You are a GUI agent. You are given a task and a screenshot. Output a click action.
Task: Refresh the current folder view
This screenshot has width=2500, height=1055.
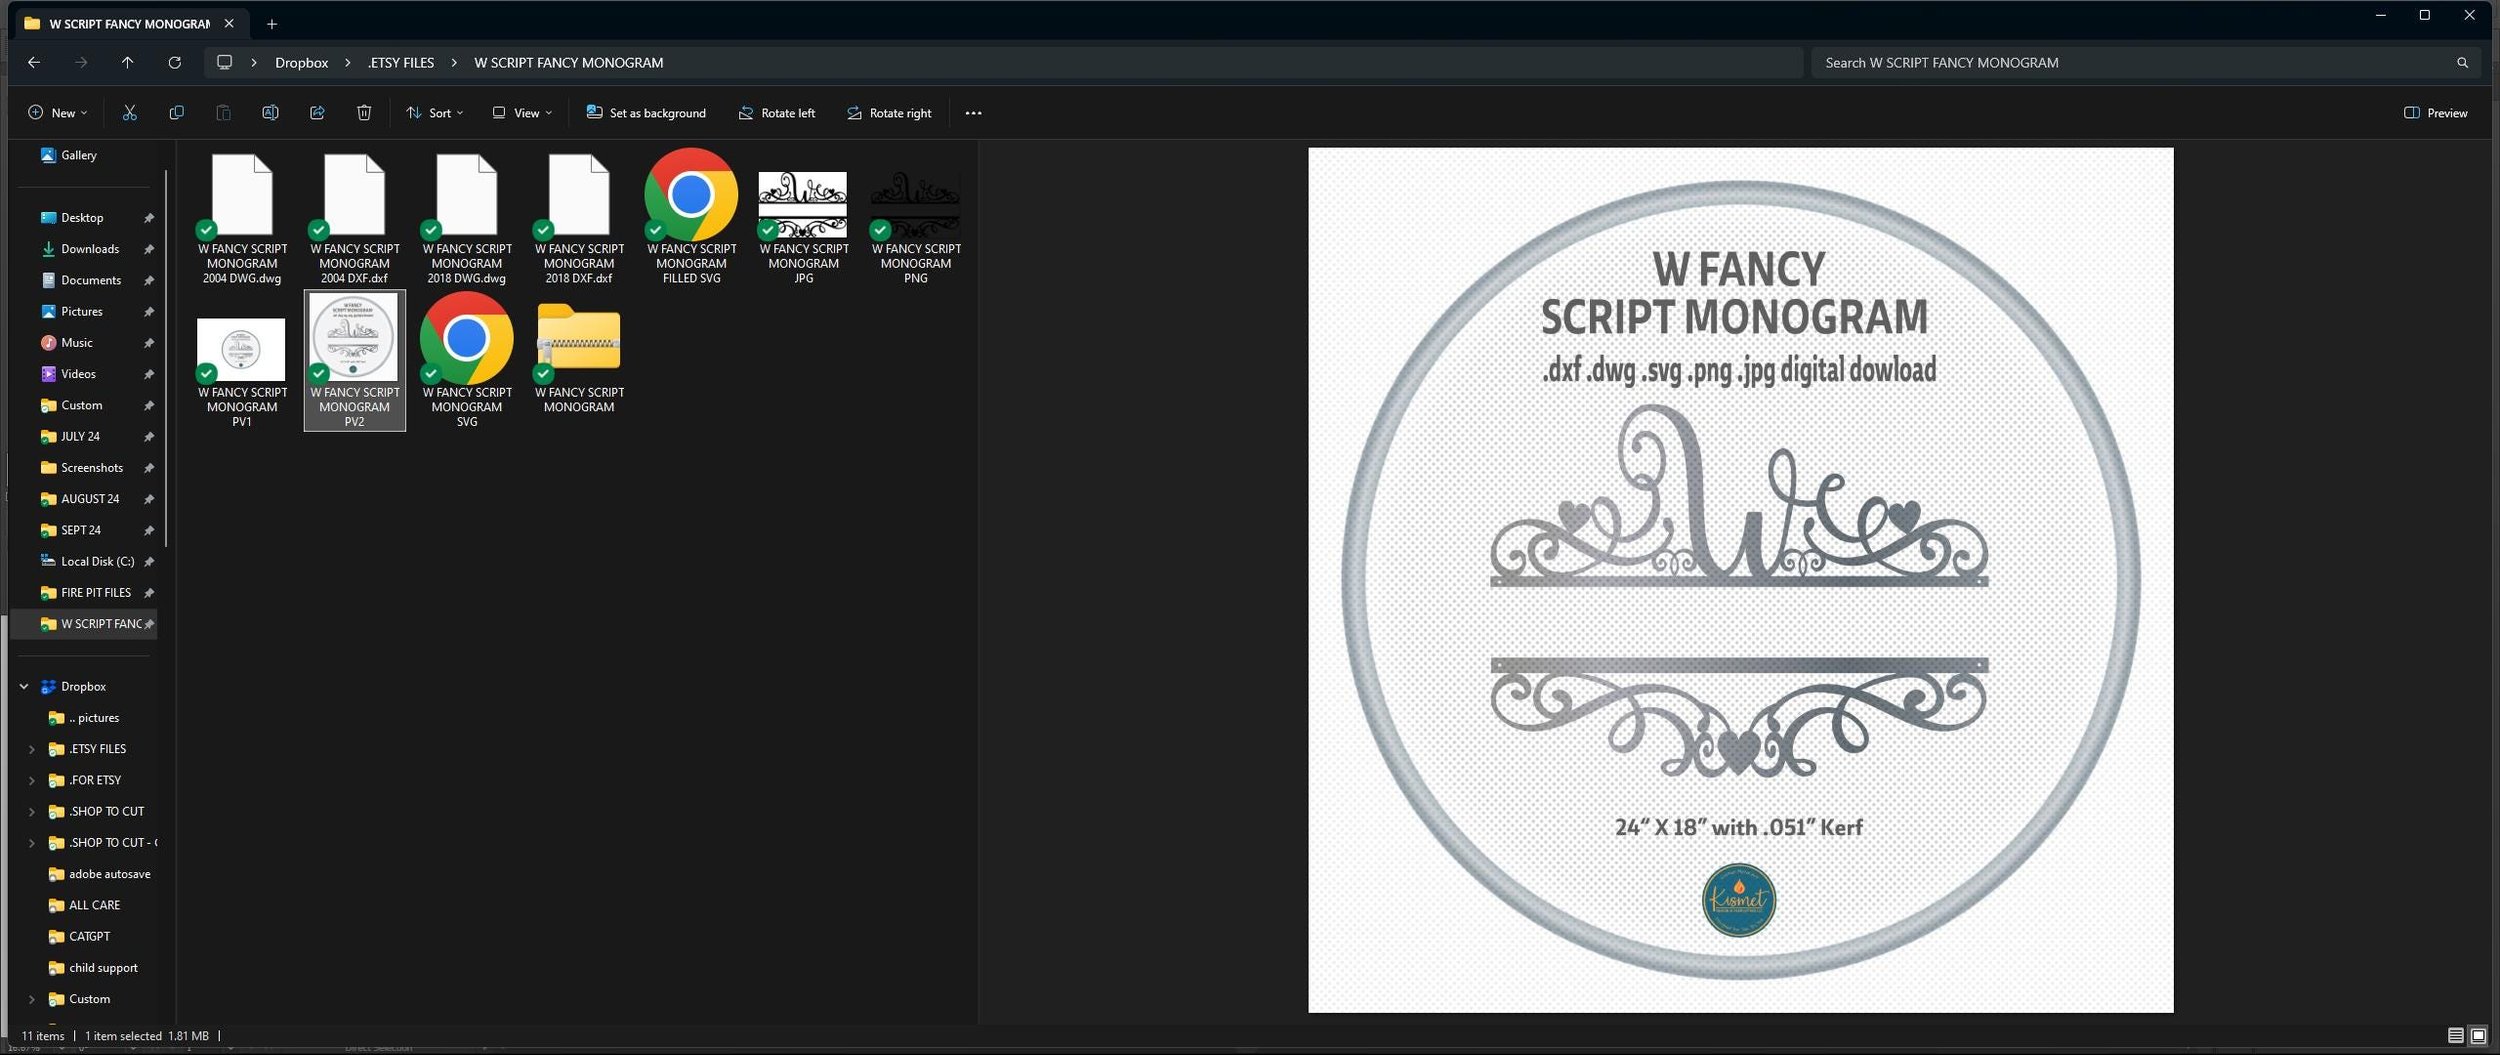point(174,62)
